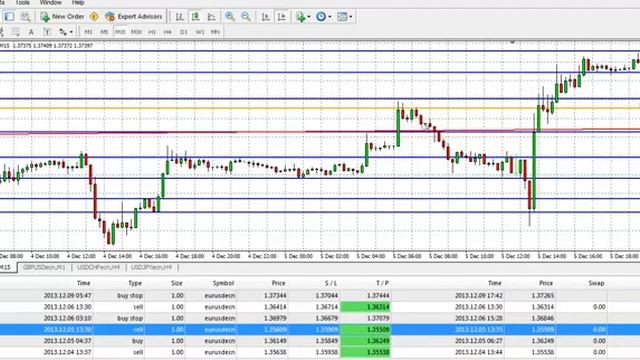Switch to M5 timeframe
The width and height of the screenshot is (640, 360).
pos(104,32)
